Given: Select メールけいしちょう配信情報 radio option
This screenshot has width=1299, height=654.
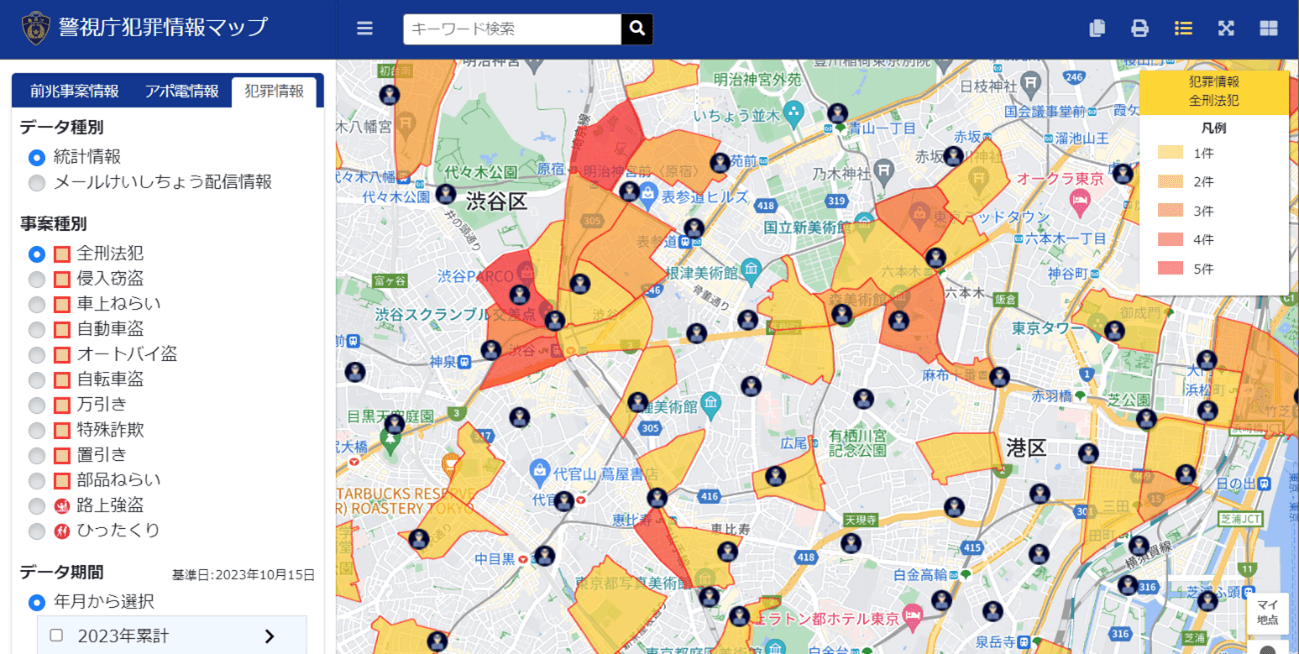Looking at the screenshot, I should [37, 183].
